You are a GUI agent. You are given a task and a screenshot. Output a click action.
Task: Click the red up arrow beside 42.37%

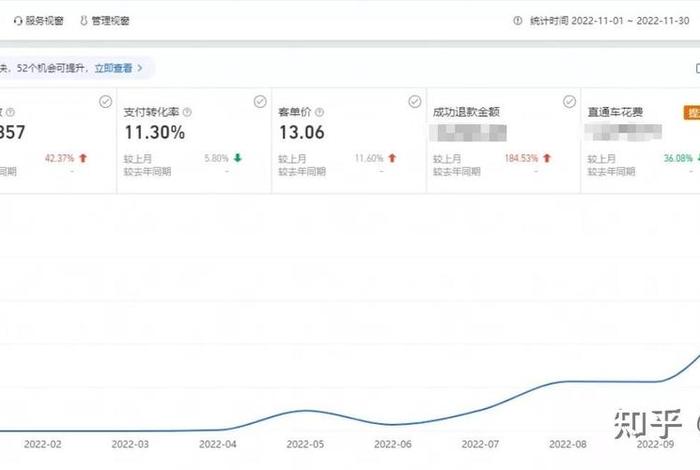[x=83, y=158]
